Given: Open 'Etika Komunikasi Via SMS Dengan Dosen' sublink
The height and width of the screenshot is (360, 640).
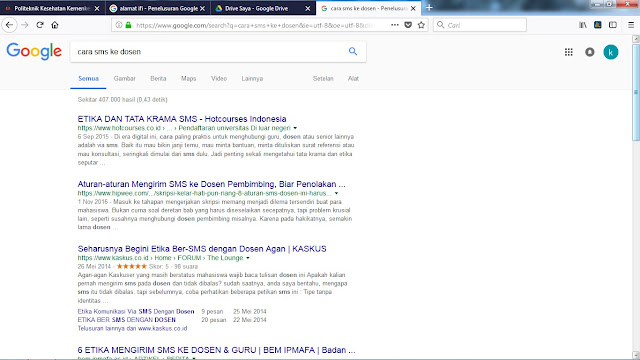Looking at the screenshot, I should pyautogui.click(x=136, y=311).
